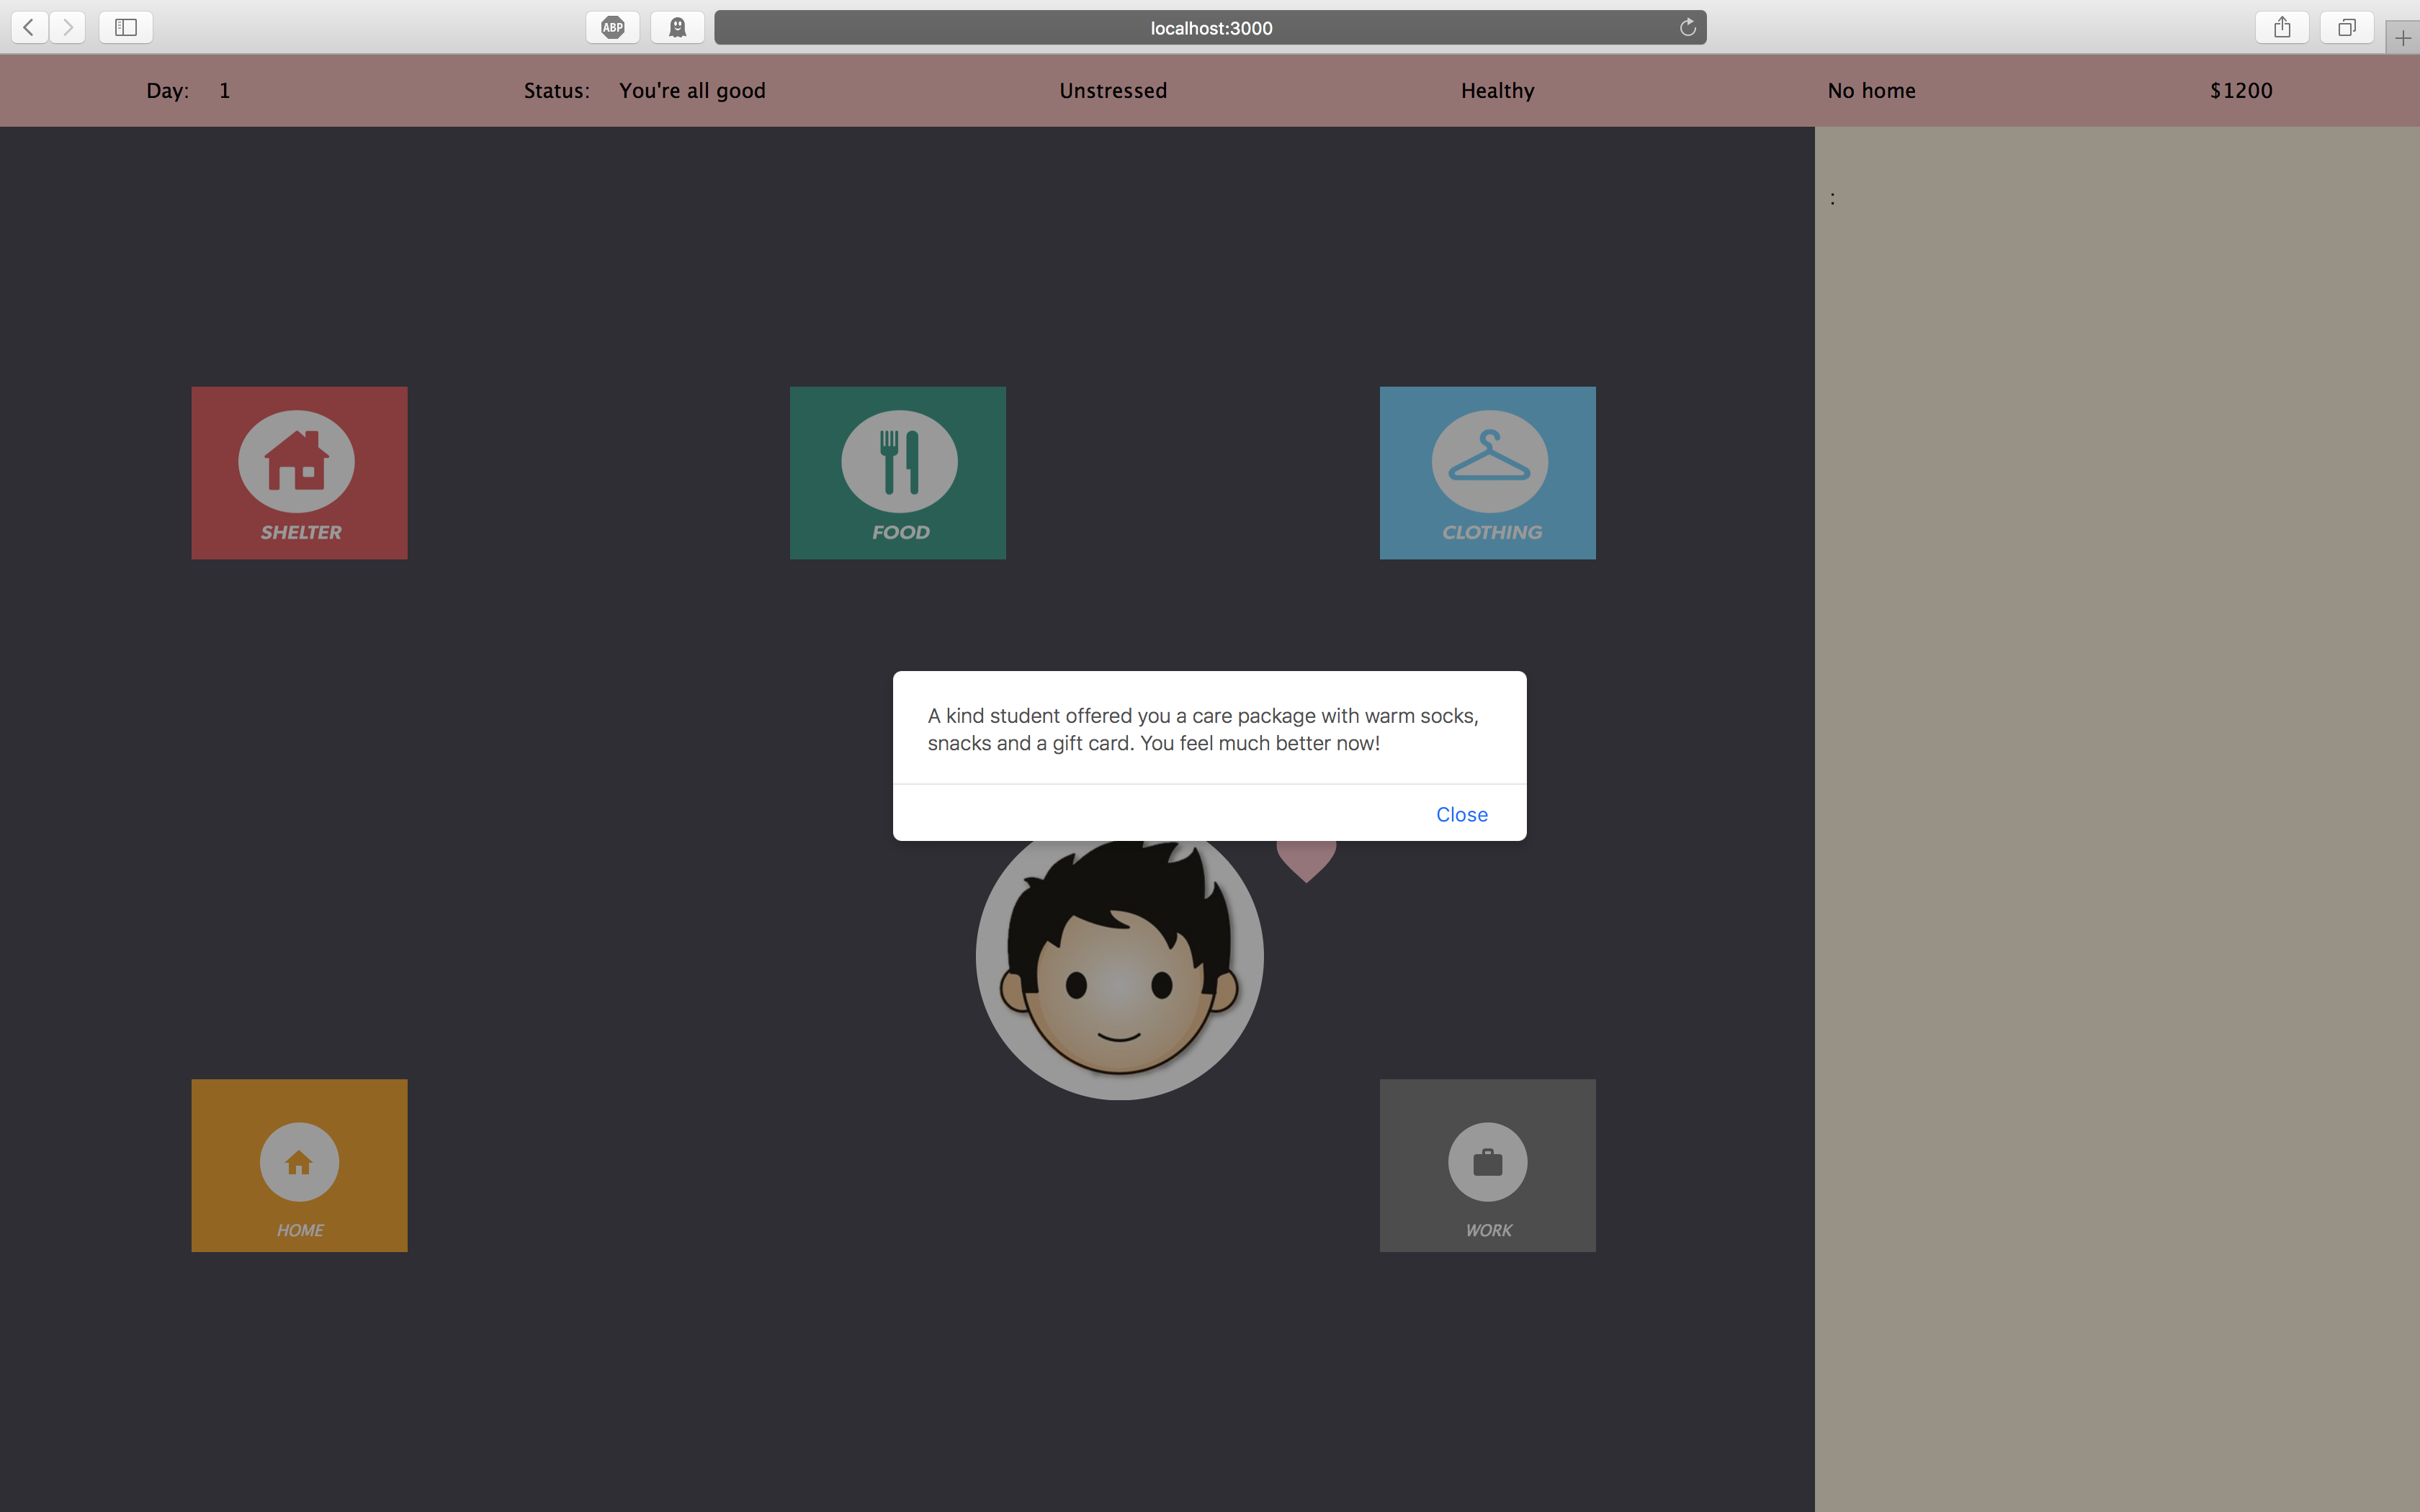Click the localhost:3000 address bar
The image size is (2420, 1512).
[x=1209, y=27]
